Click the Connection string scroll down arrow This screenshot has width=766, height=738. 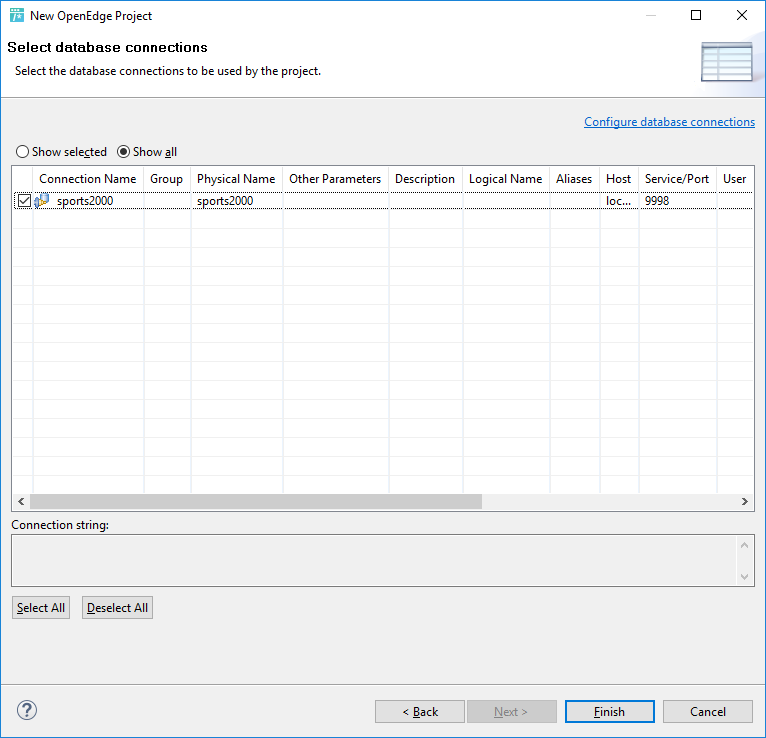[x=745, y=577]
